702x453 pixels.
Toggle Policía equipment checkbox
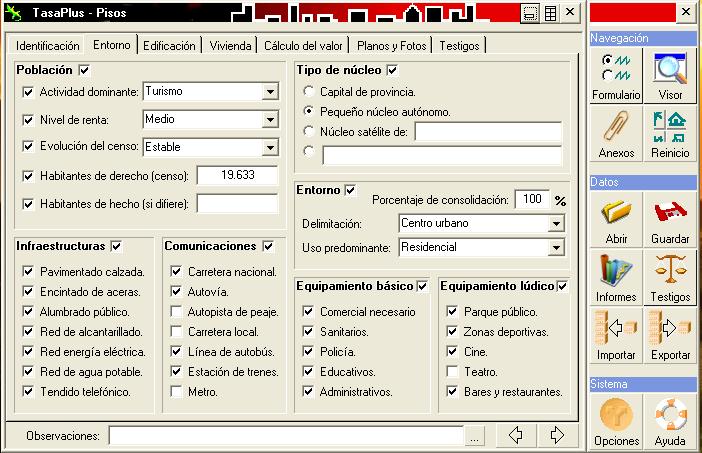tap(308, 351)
